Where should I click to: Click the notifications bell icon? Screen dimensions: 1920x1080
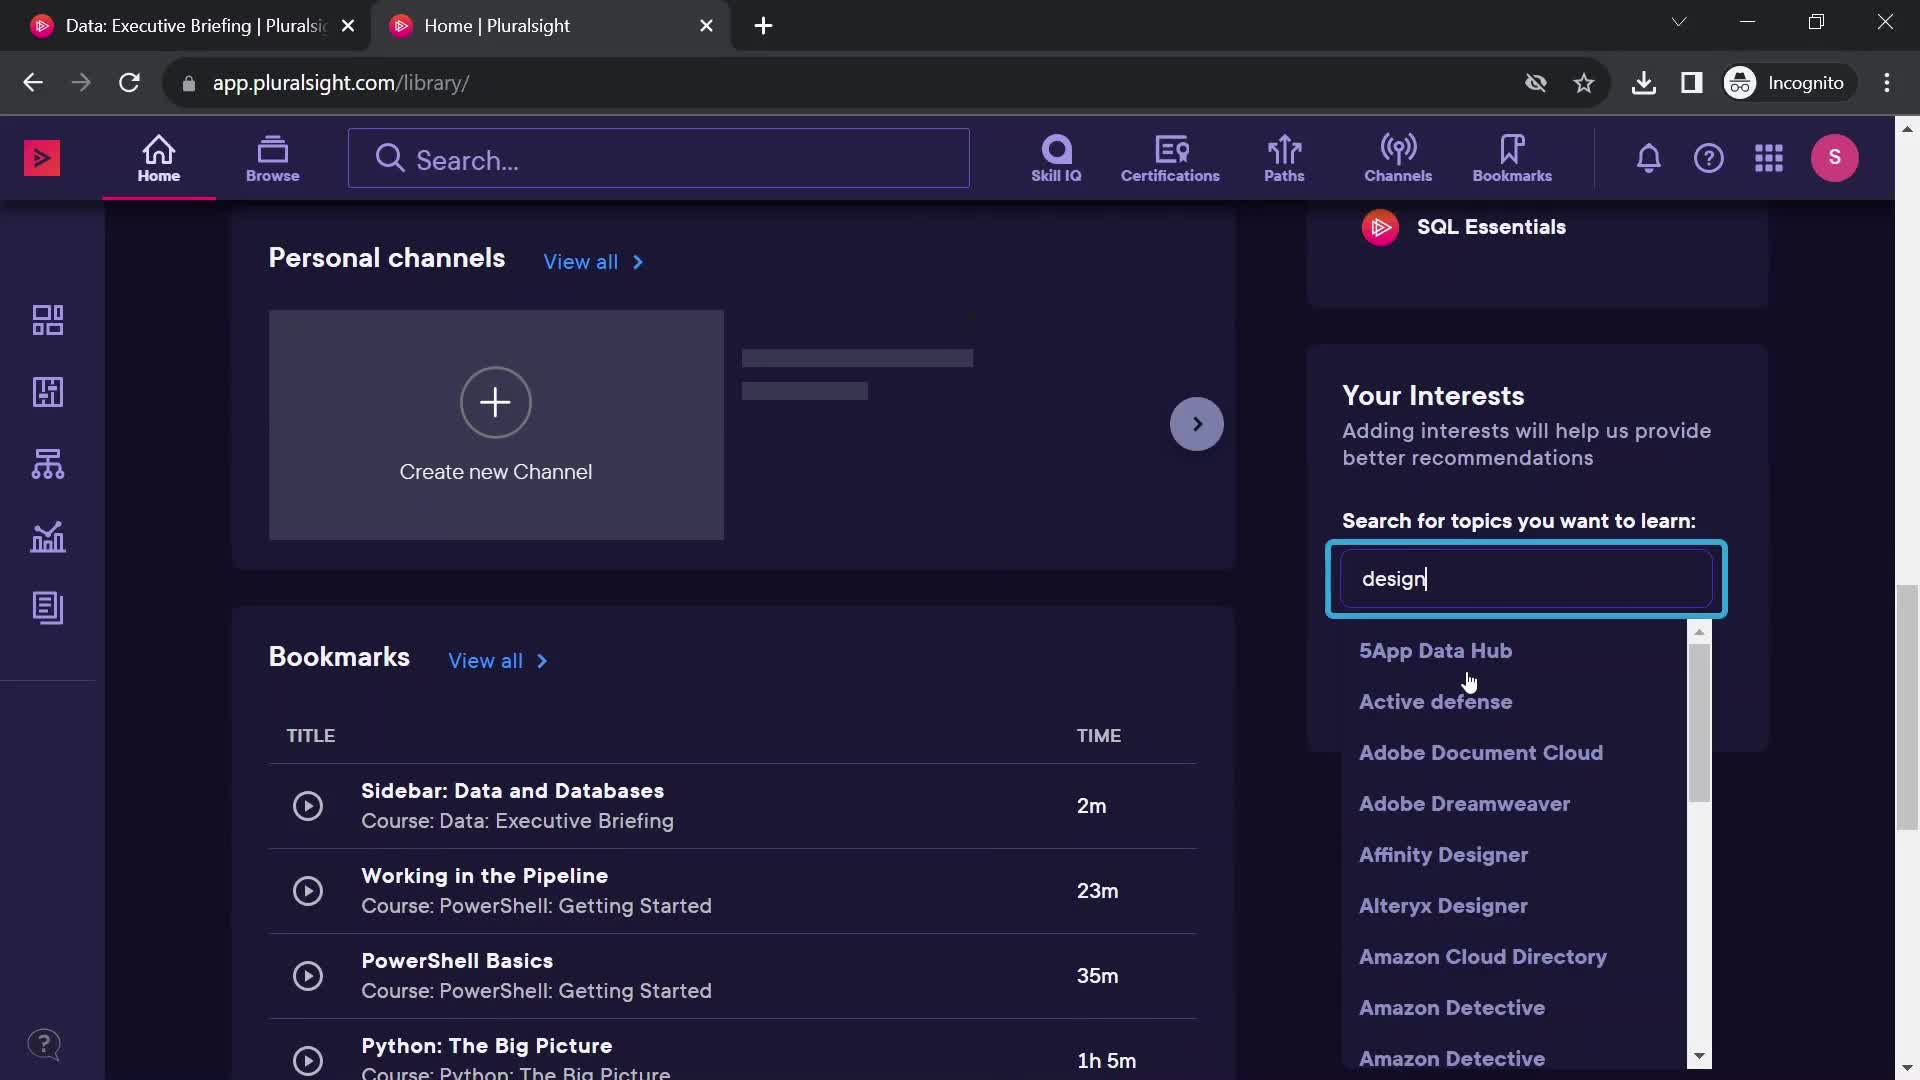tap(1648, 158)
